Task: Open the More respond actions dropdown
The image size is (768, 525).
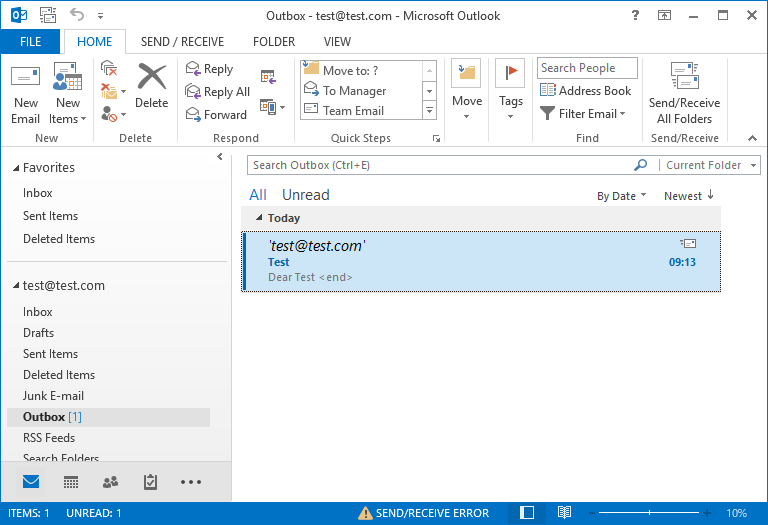Action: click(273, 107)
